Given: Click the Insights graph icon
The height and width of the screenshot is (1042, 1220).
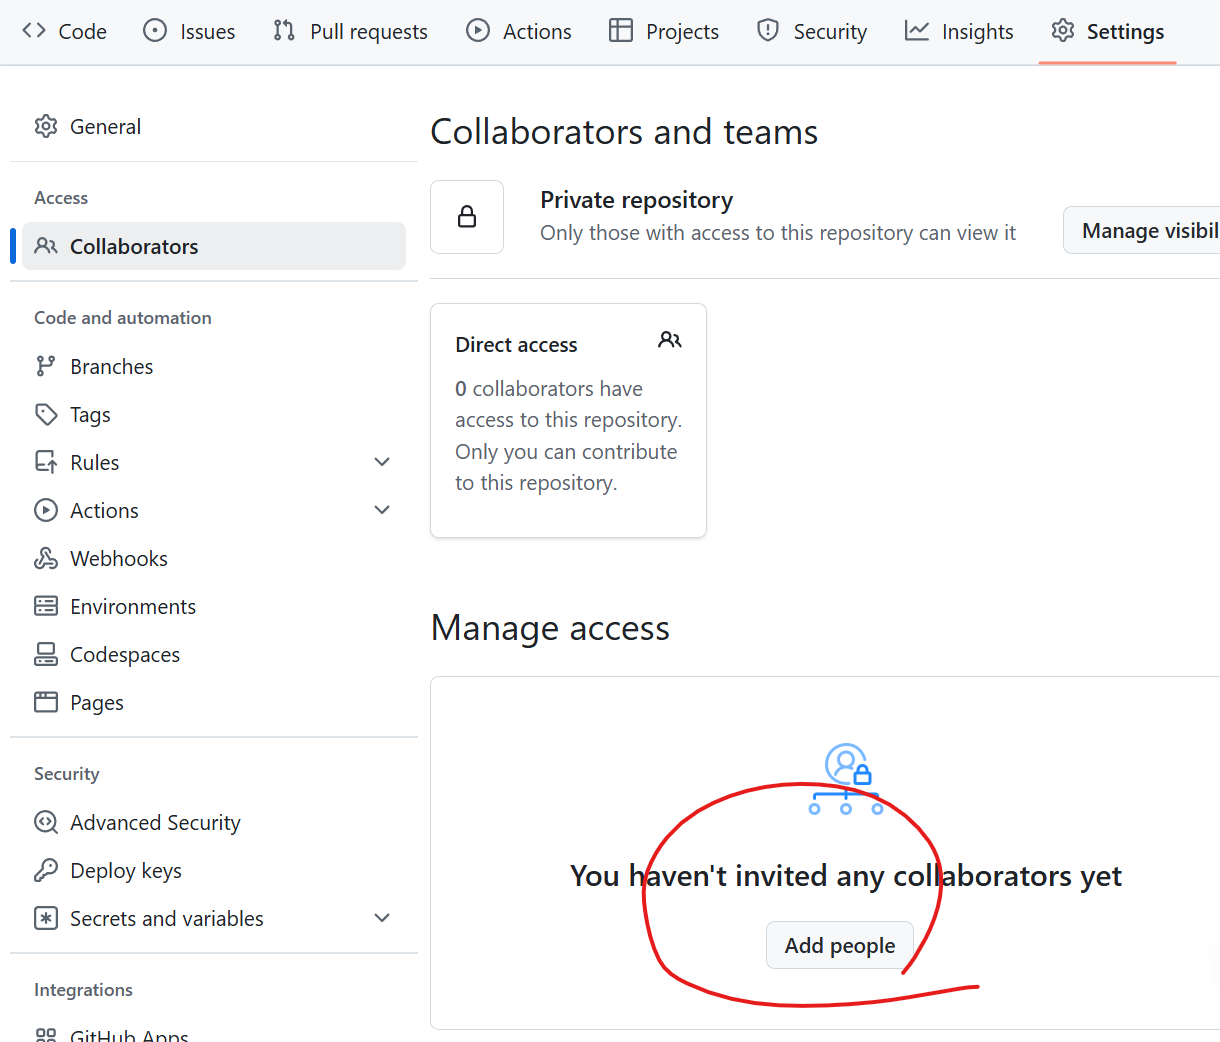Looking at the screenshot, I should click(x=917, y=30).
